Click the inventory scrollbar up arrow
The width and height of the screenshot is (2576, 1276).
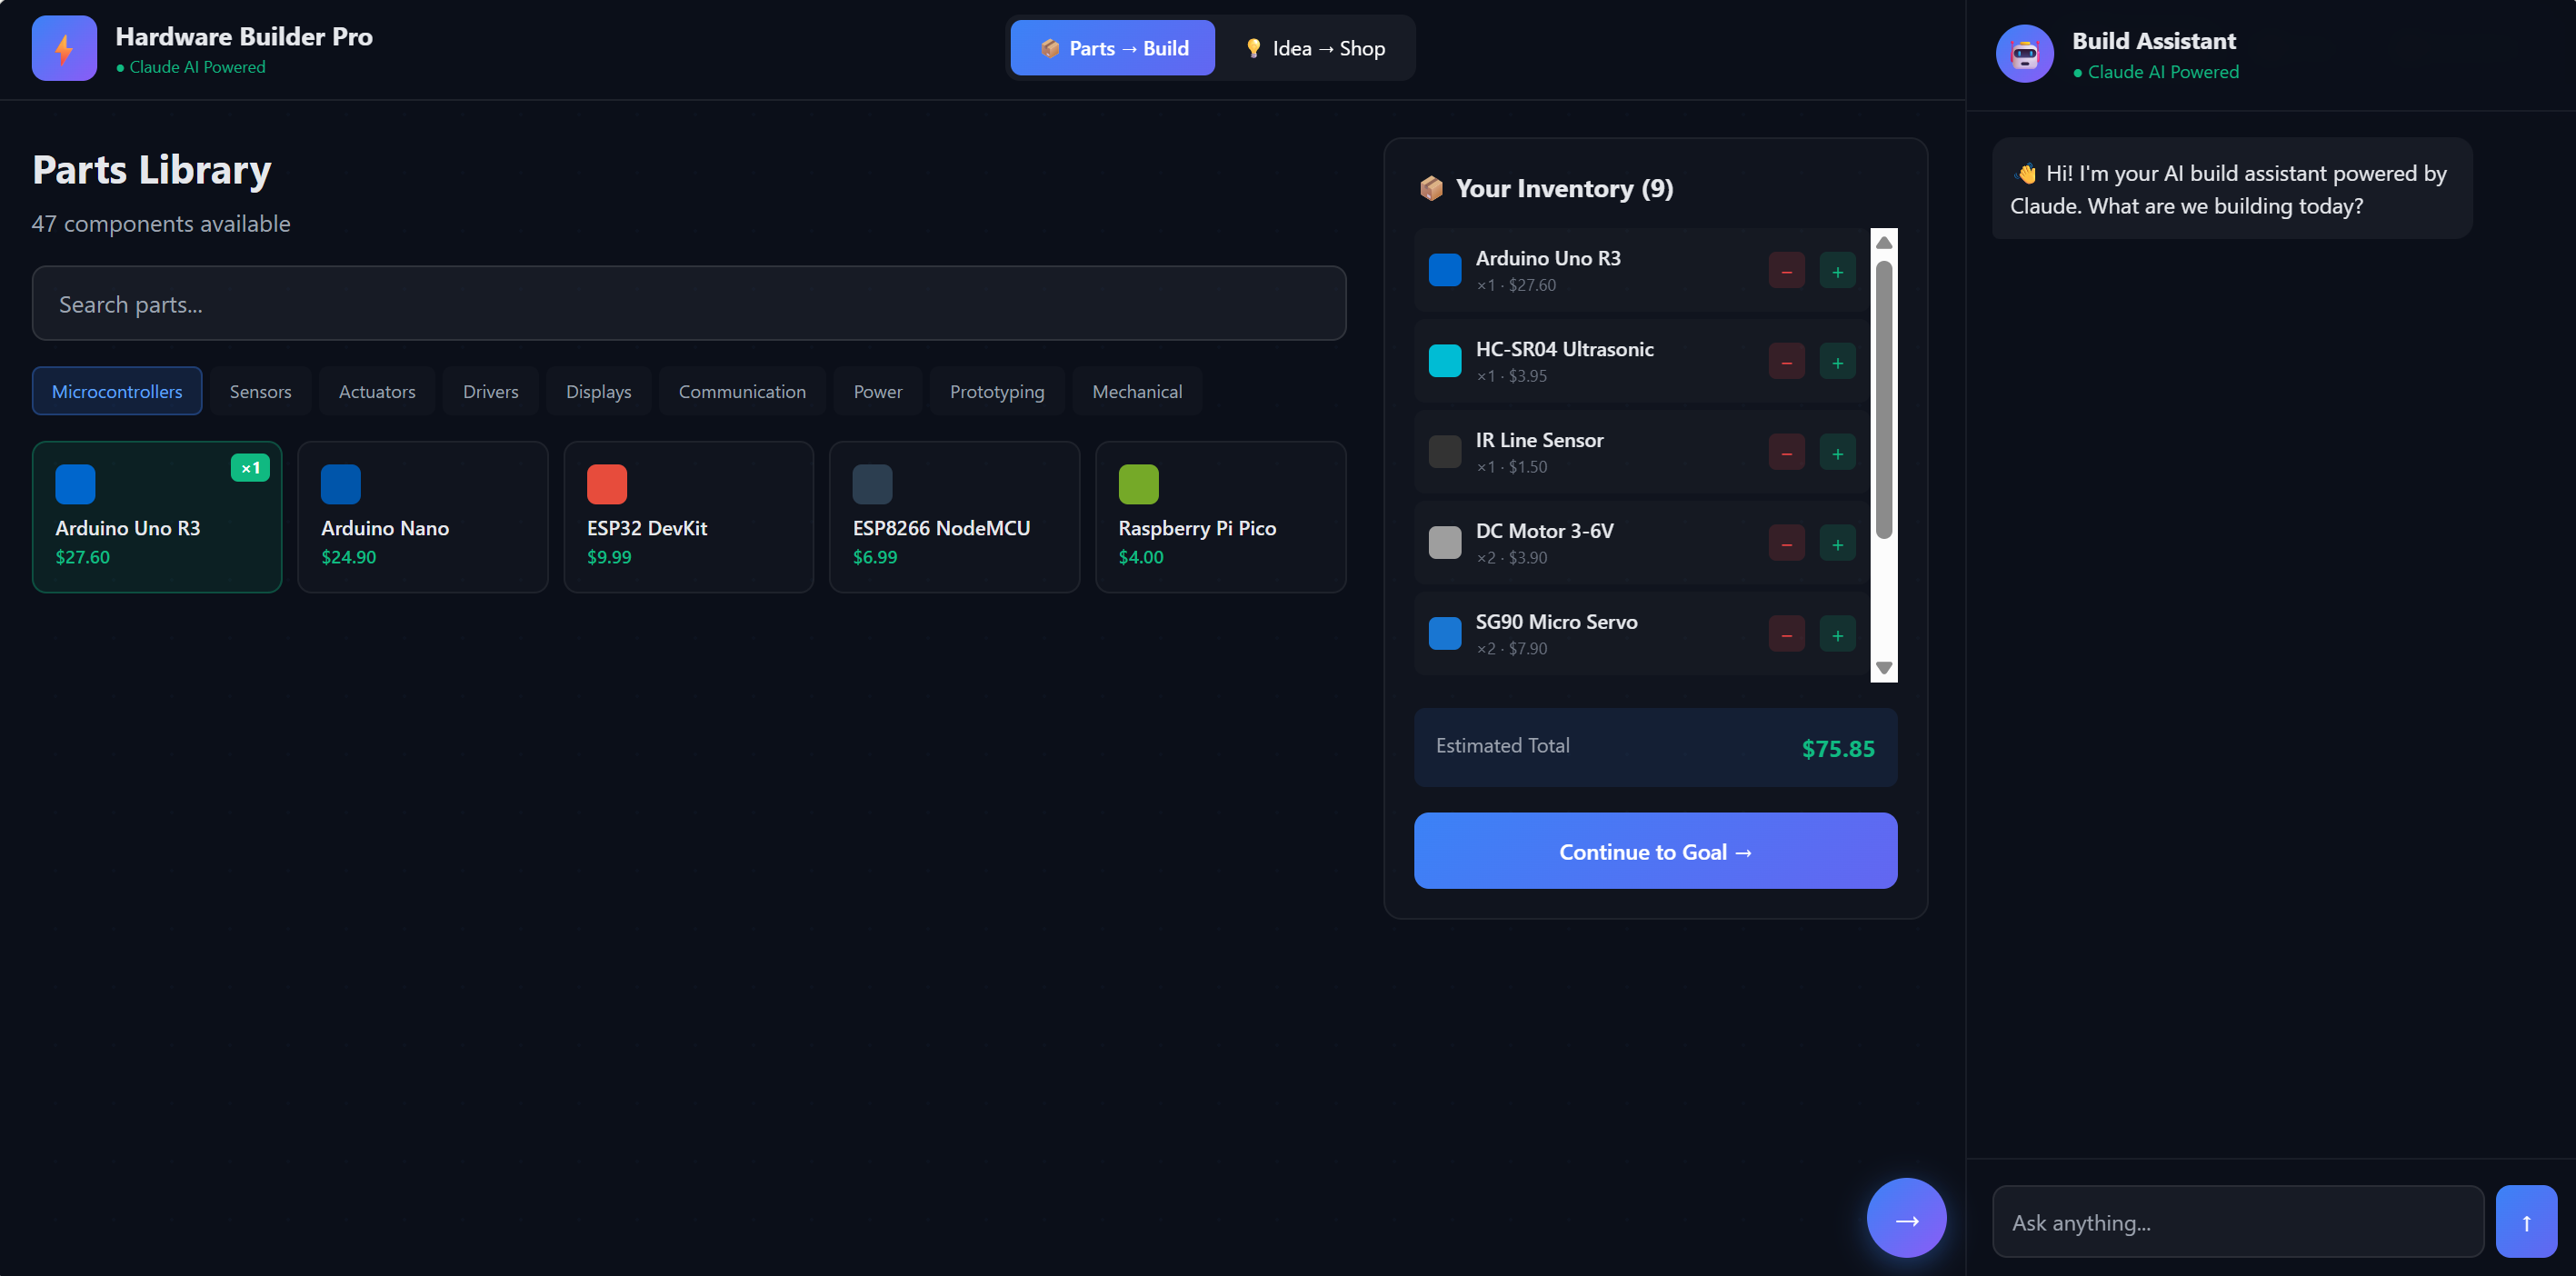(x=1883, y=243)
